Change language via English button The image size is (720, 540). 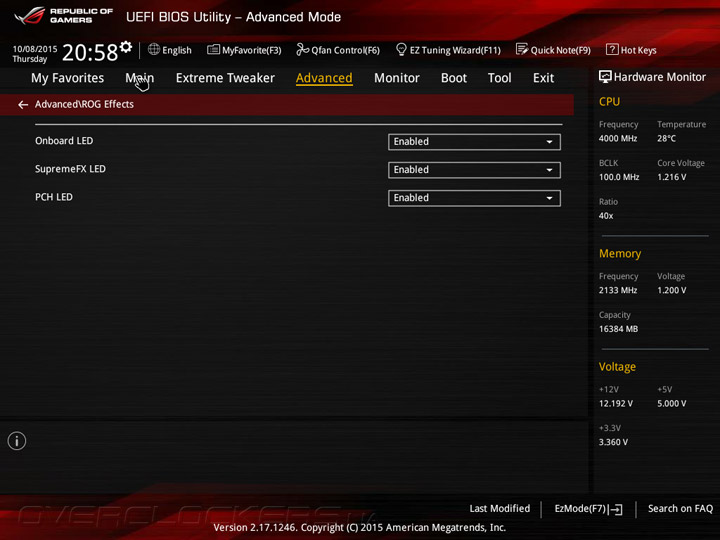(x=169, y=50)
